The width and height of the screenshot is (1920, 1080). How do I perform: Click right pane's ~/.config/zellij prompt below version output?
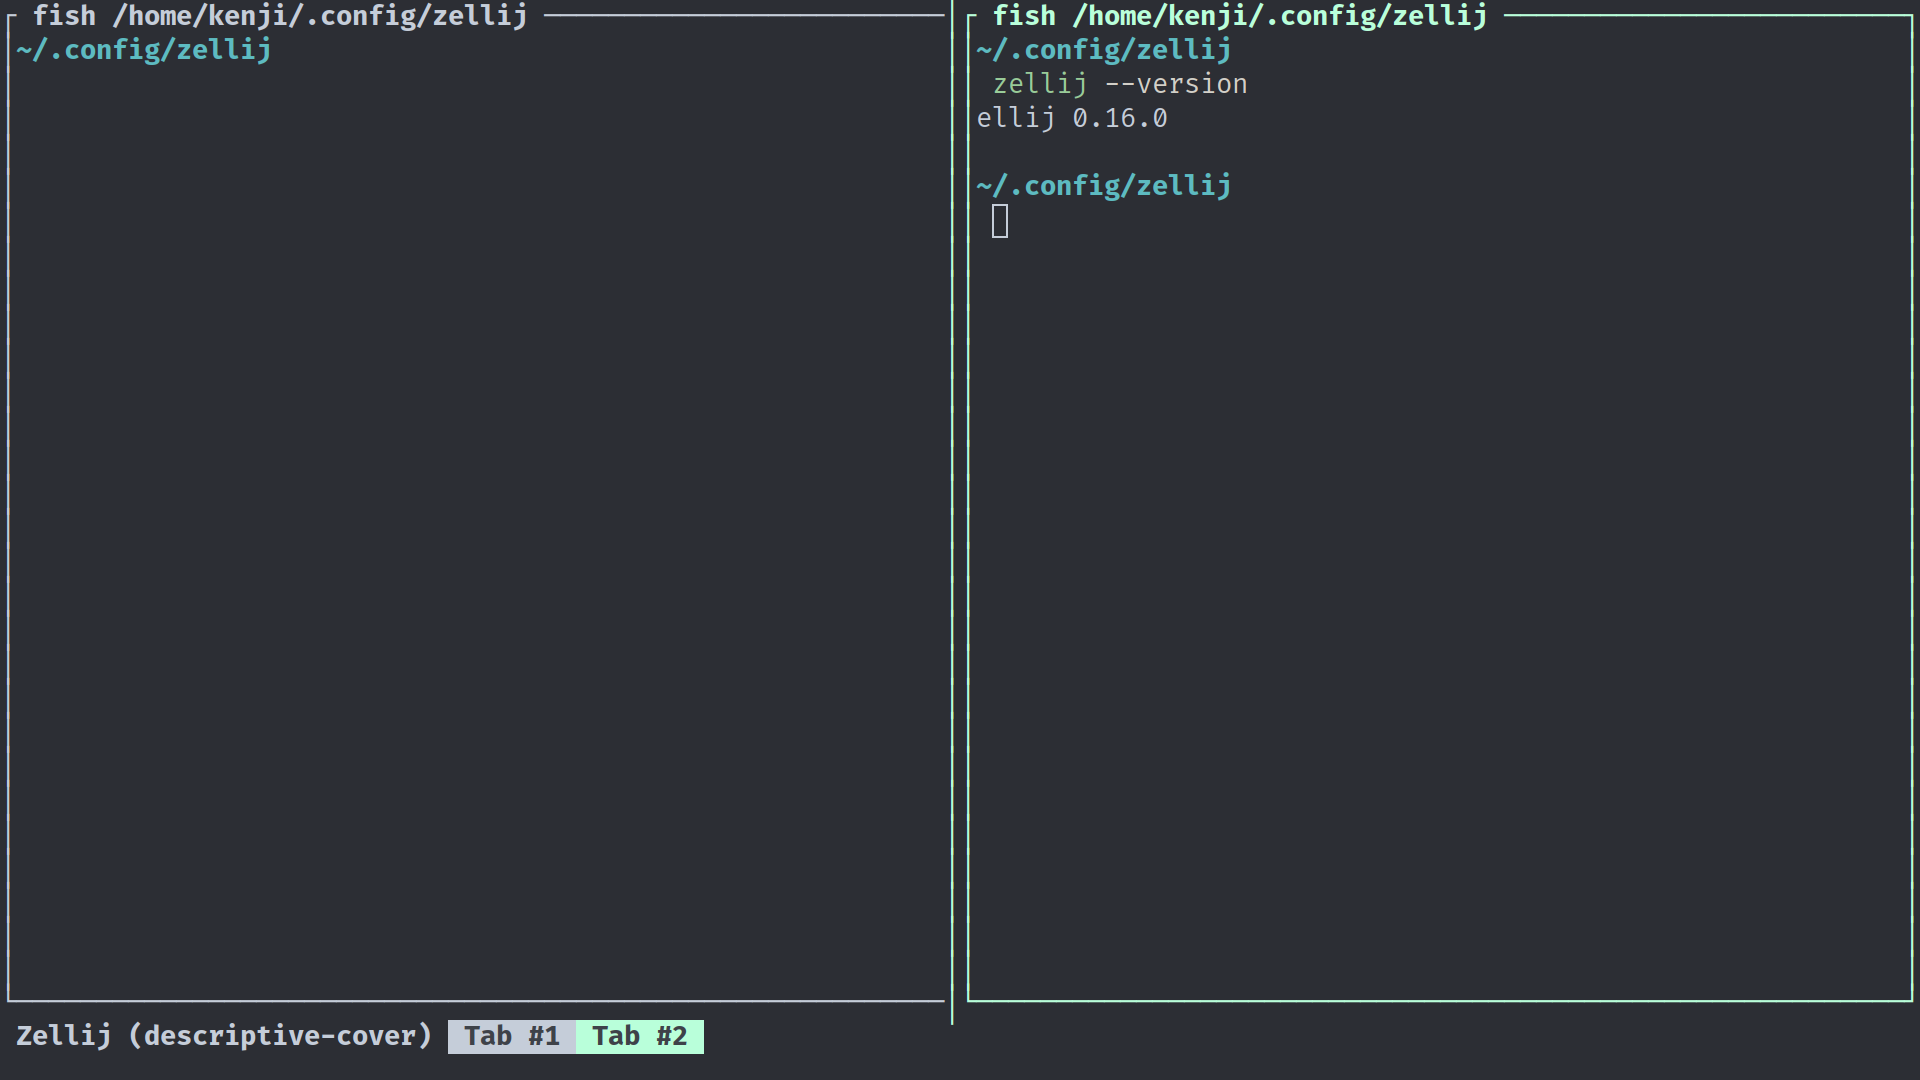point(1104,186)
